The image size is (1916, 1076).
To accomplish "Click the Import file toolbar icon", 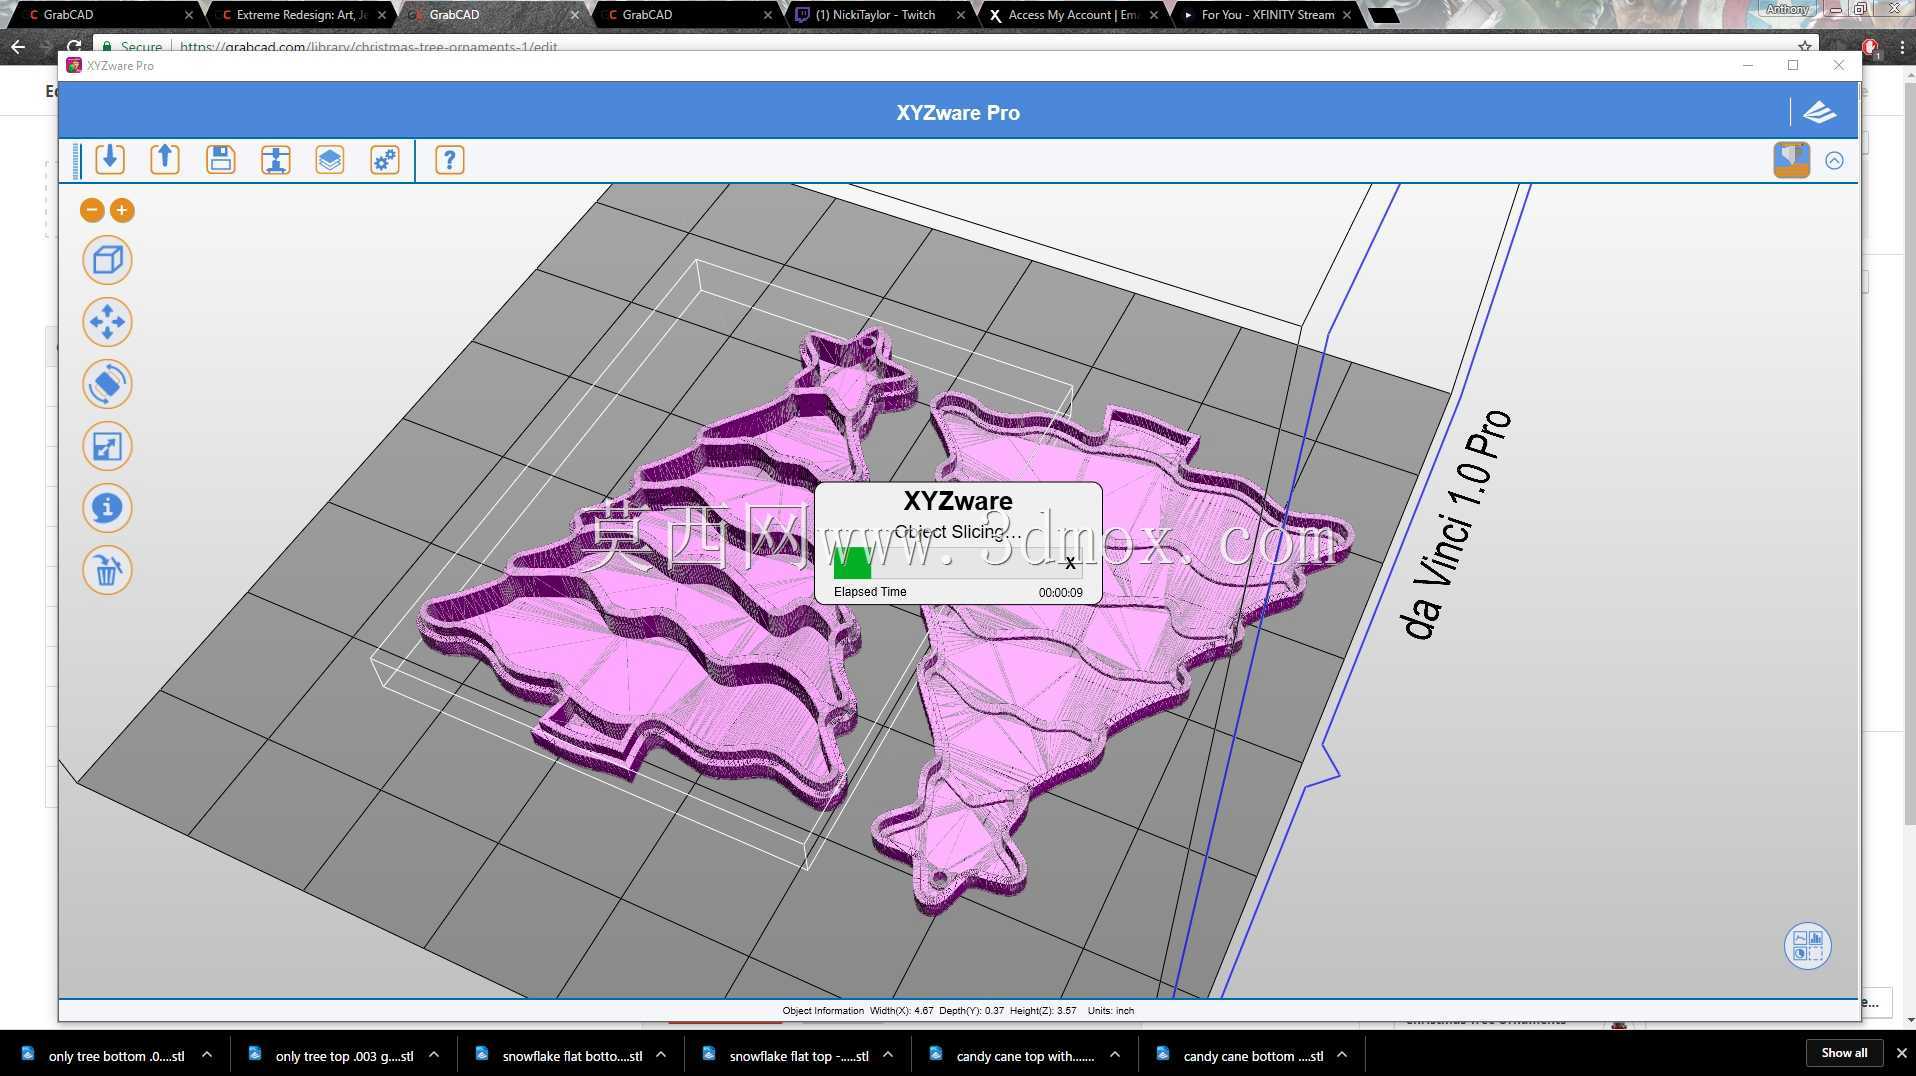I will [x=110, y=160].
